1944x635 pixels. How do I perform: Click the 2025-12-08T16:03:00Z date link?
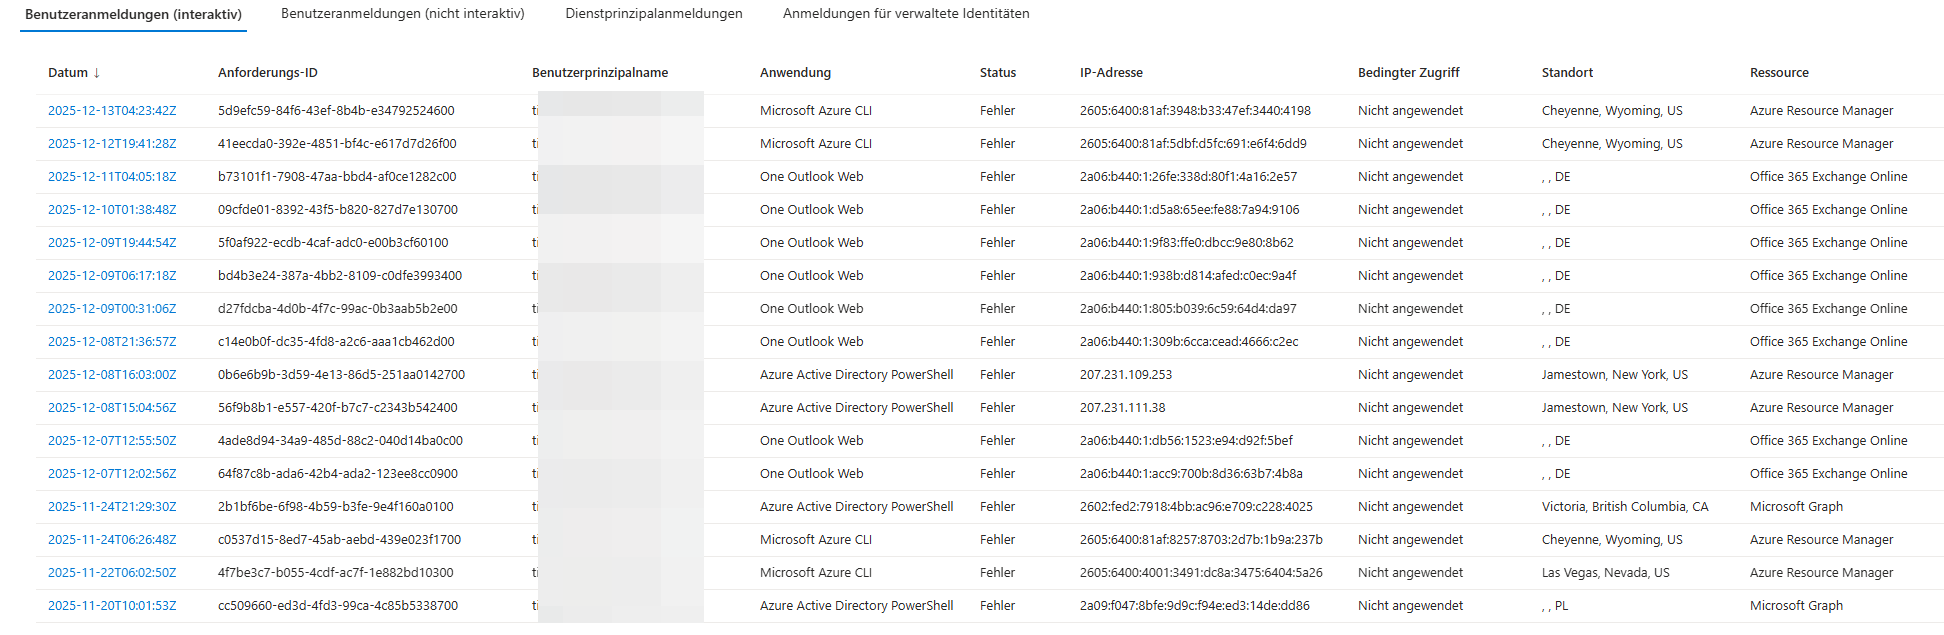point(112,375)
